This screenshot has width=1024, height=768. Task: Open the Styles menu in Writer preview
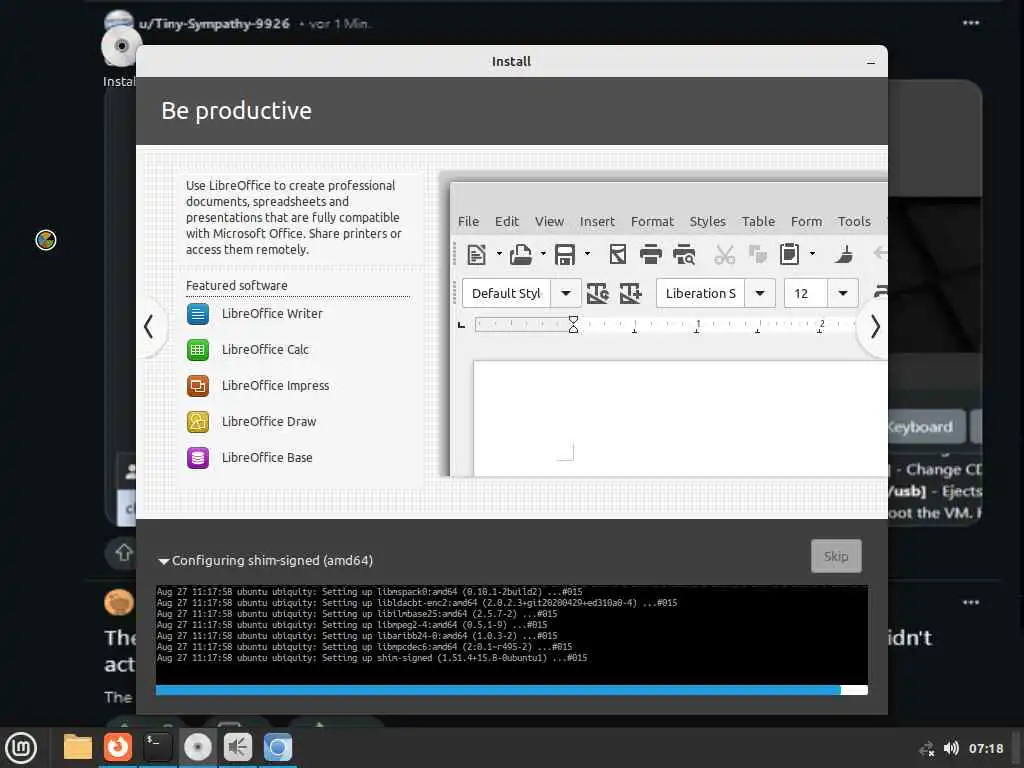pyautogui.click(x=707, y=222)
